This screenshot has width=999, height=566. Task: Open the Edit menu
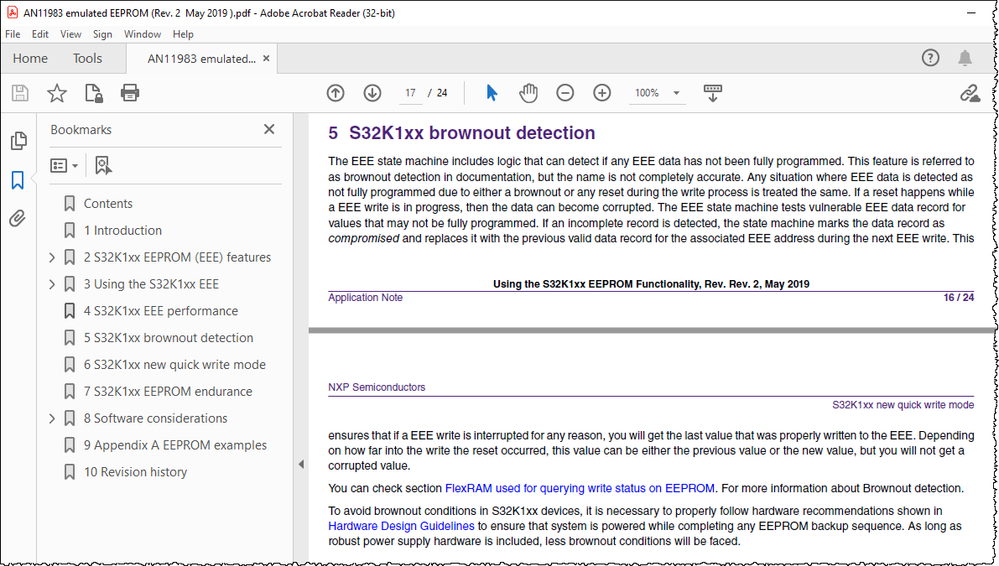tap(40, 34)
